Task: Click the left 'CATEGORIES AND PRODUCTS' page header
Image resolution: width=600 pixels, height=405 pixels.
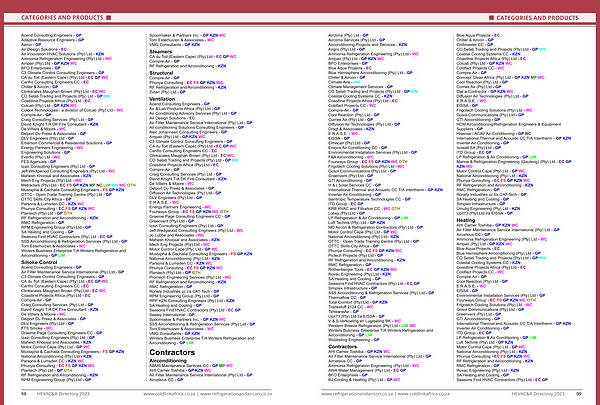Action: [x=62, y=18]
